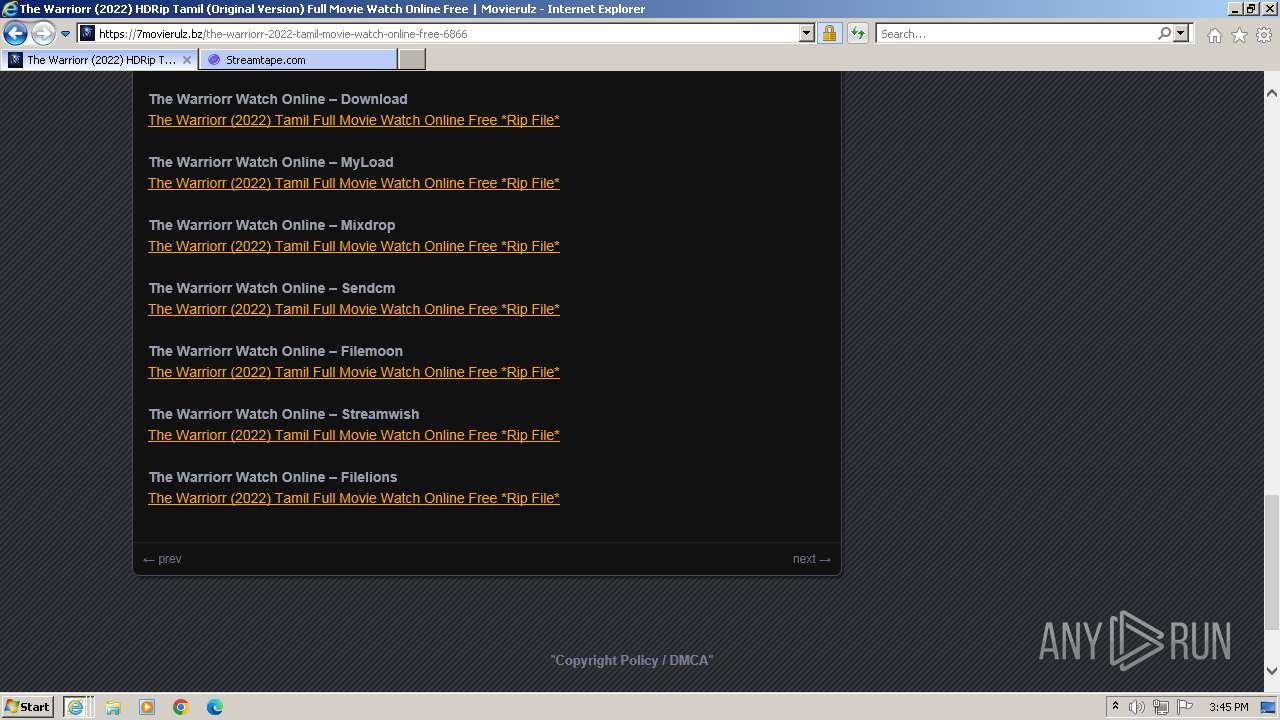The height and width of the screenshot is (720, 1280).
Task: Click the page refresh icon
Action: [x=857, y=34]
